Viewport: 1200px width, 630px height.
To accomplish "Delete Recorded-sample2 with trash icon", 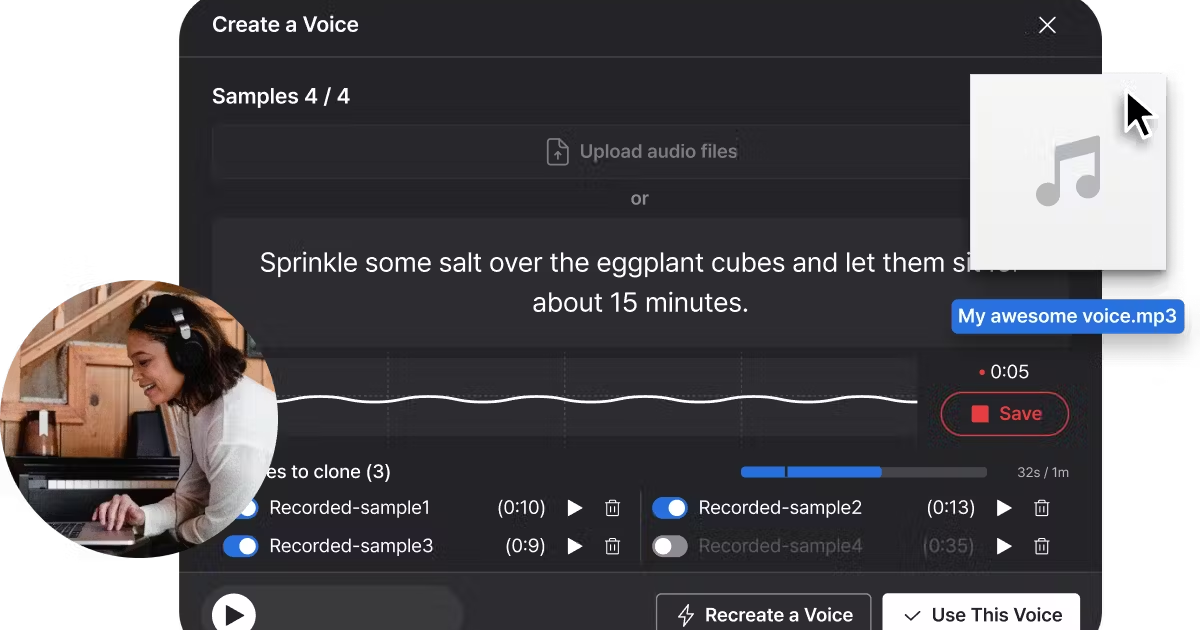I will [1042, 508].
